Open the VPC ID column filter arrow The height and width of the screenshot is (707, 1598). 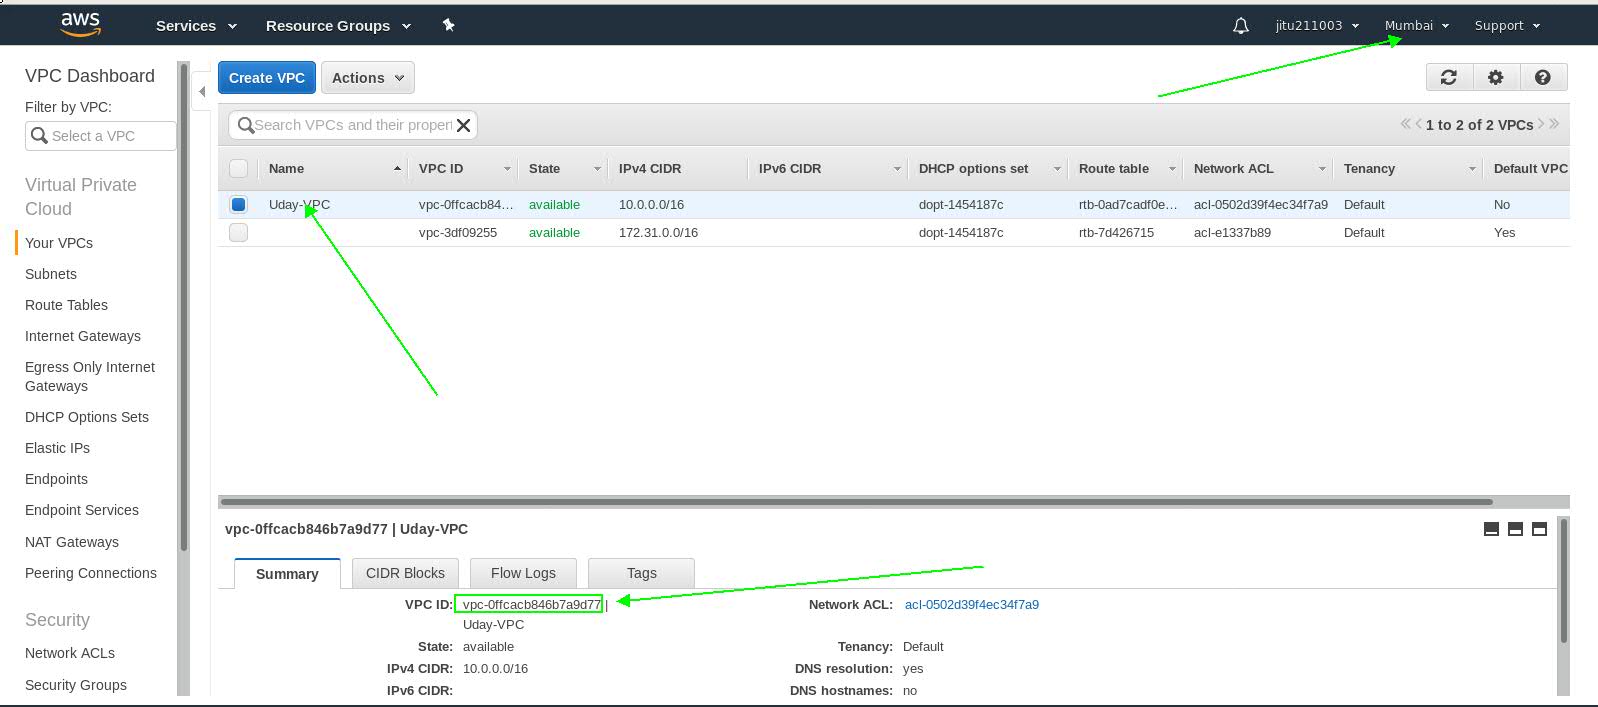pyautogui.click(x=507, y=169)
